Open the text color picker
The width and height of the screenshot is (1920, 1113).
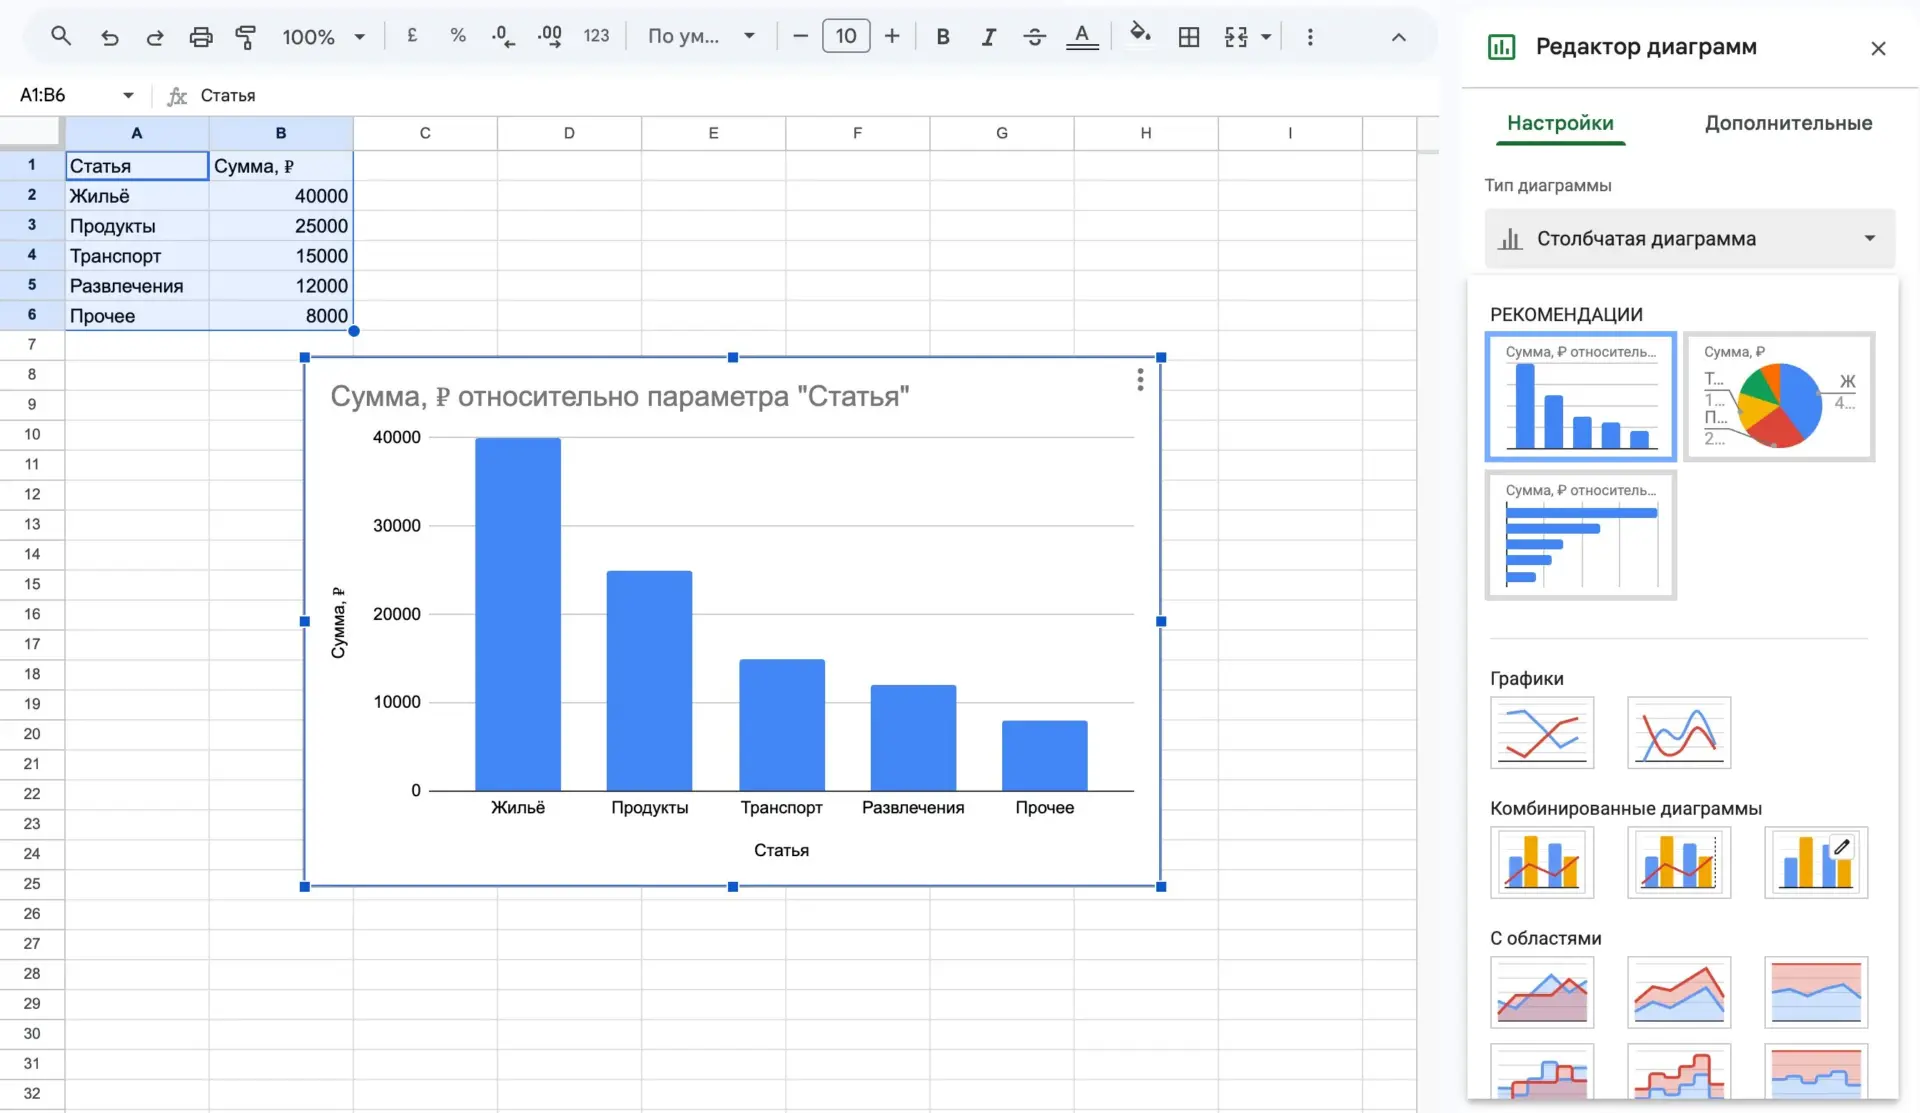(x=1082, y=37)
